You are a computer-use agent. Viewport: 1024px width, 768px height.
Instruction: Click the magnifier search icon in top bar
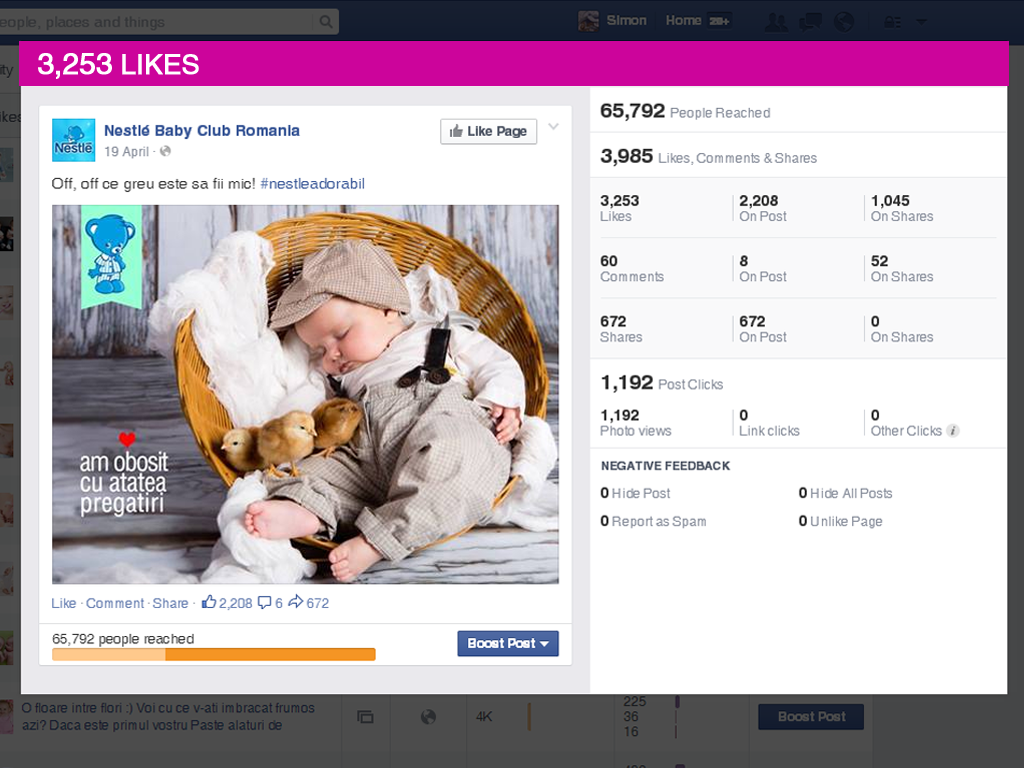pos(325,22)
